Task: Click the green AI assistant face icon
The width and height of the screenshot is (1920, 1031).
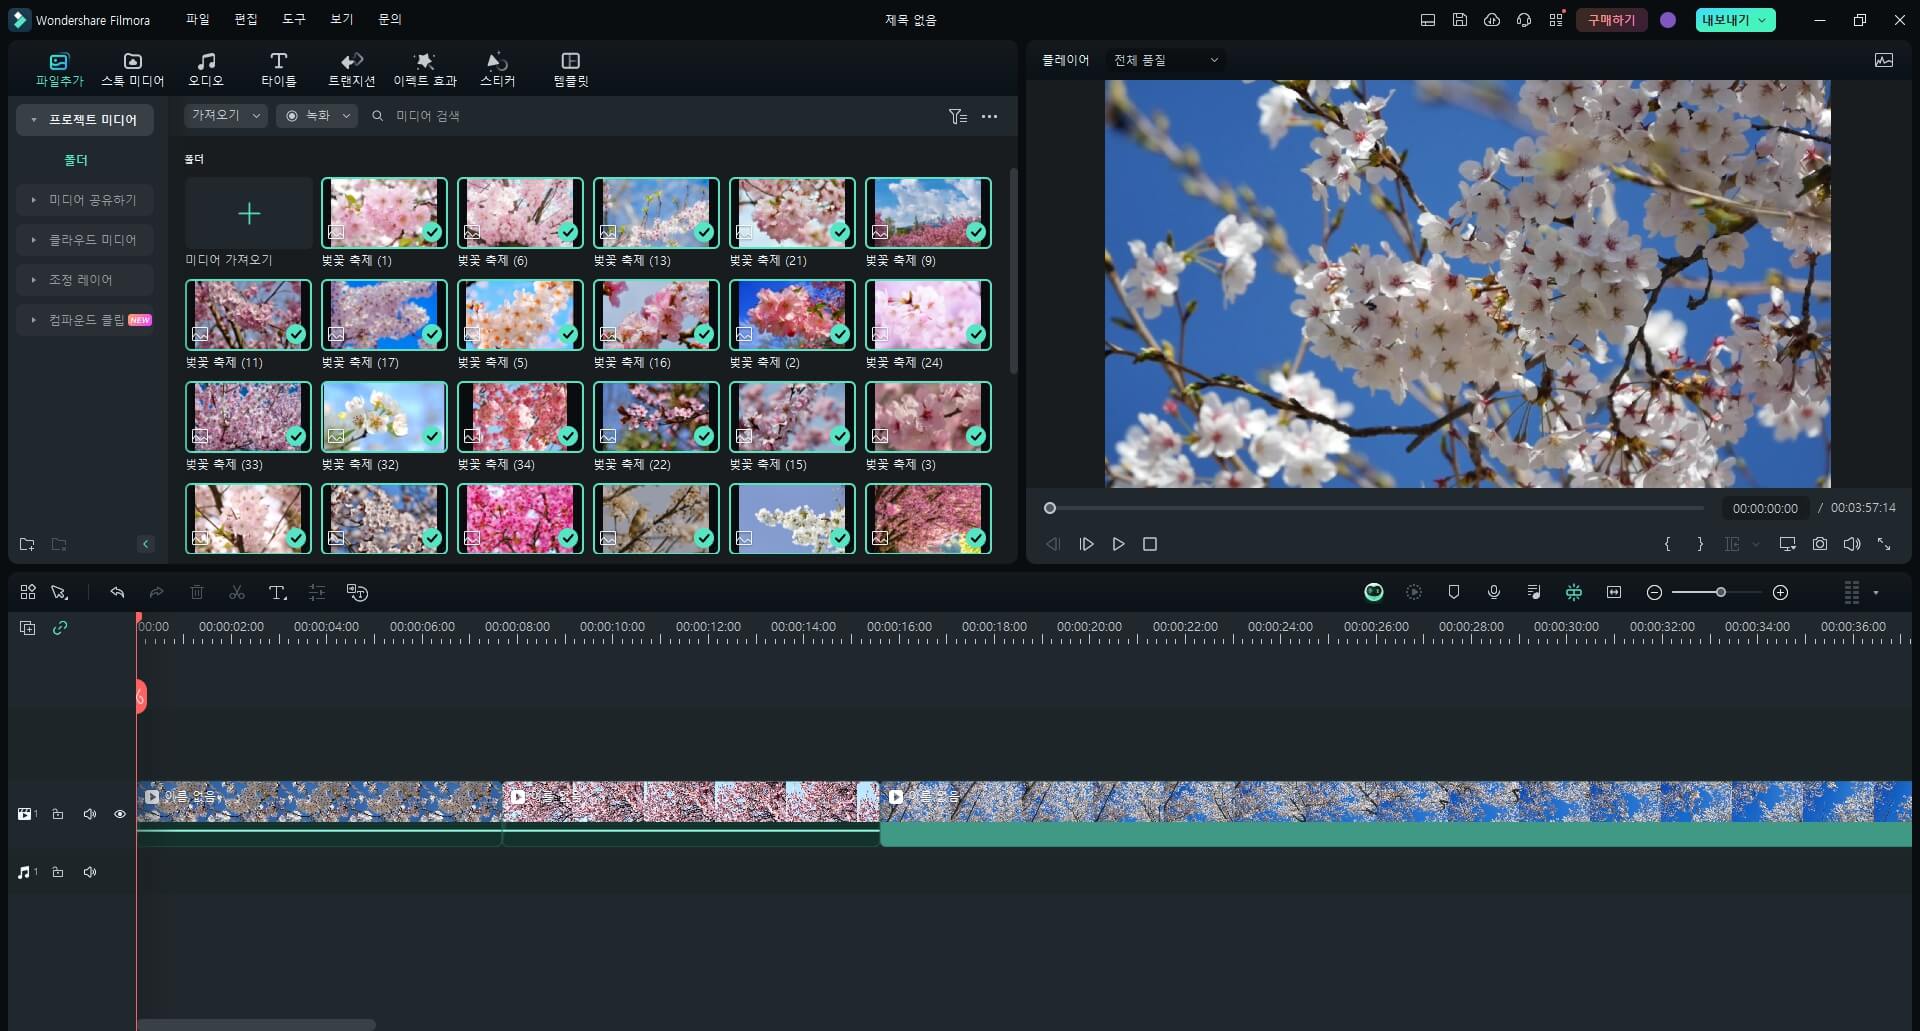Action: [x=1374, y=592]
